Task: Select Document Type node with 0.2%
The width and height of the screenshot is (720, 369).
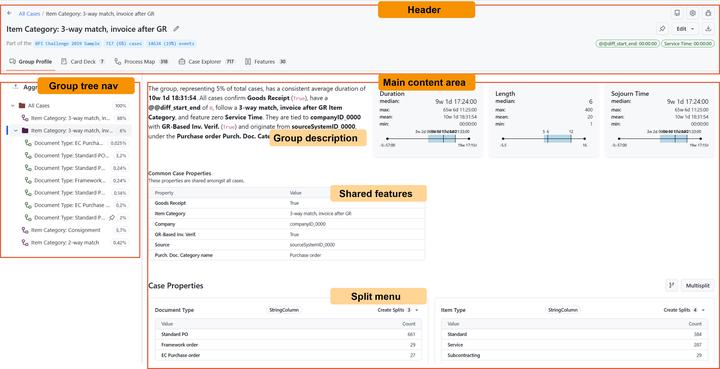Action: click(x=76, y=205)
